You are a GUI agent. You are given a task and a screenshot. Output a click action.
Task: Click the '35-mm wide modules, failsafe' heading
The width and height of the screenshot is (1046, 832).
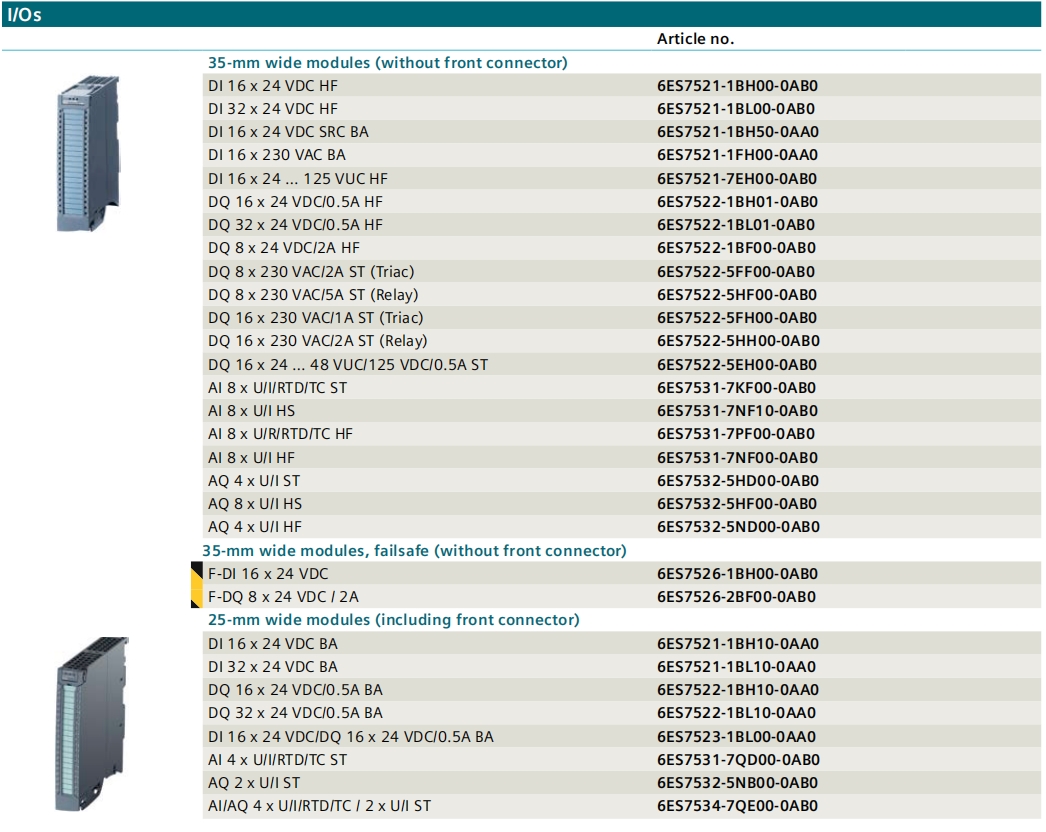tap(414, 551)
